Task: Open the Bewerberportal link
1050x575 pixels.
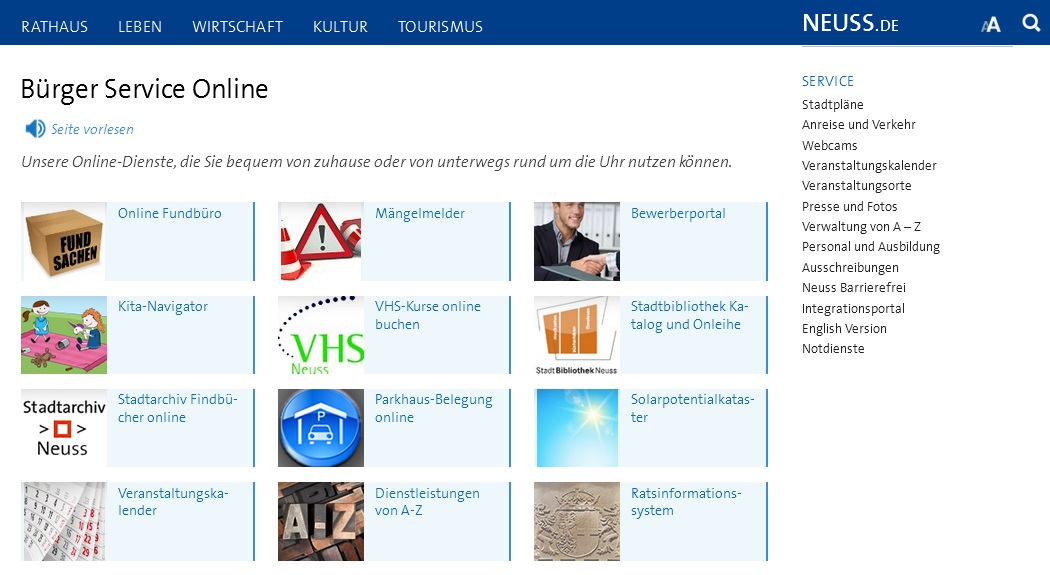Action: 678,213
